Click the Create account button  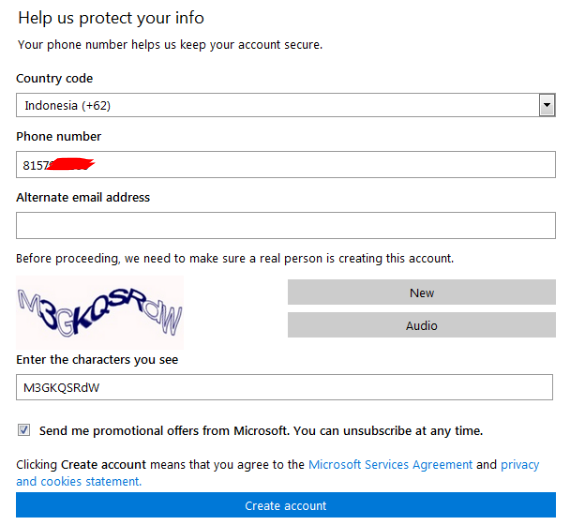(286, 505)
